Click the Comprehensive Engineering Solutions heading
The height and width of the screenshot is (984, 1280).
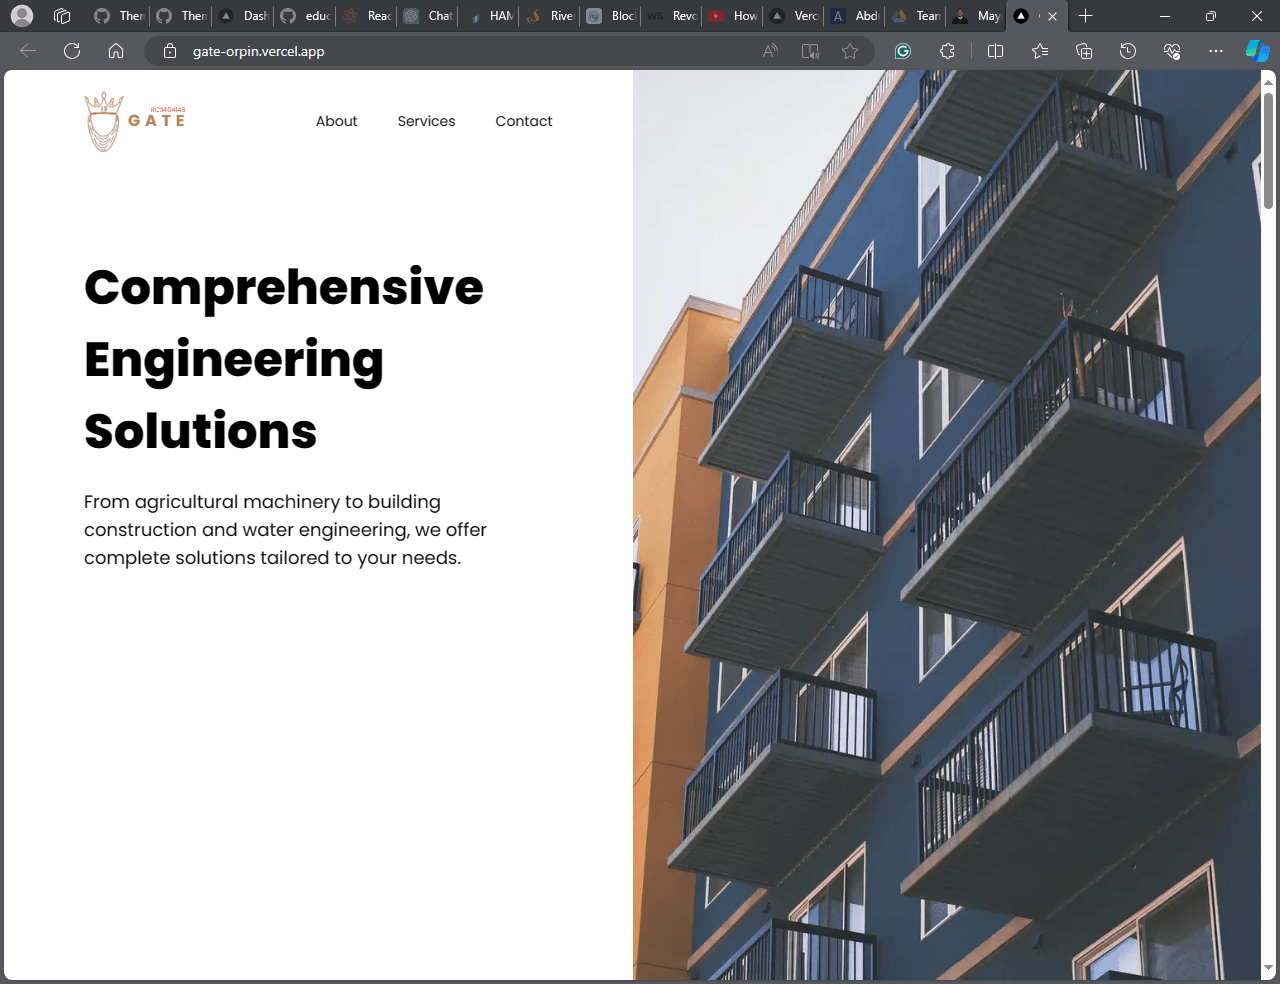tap(284, 359)
